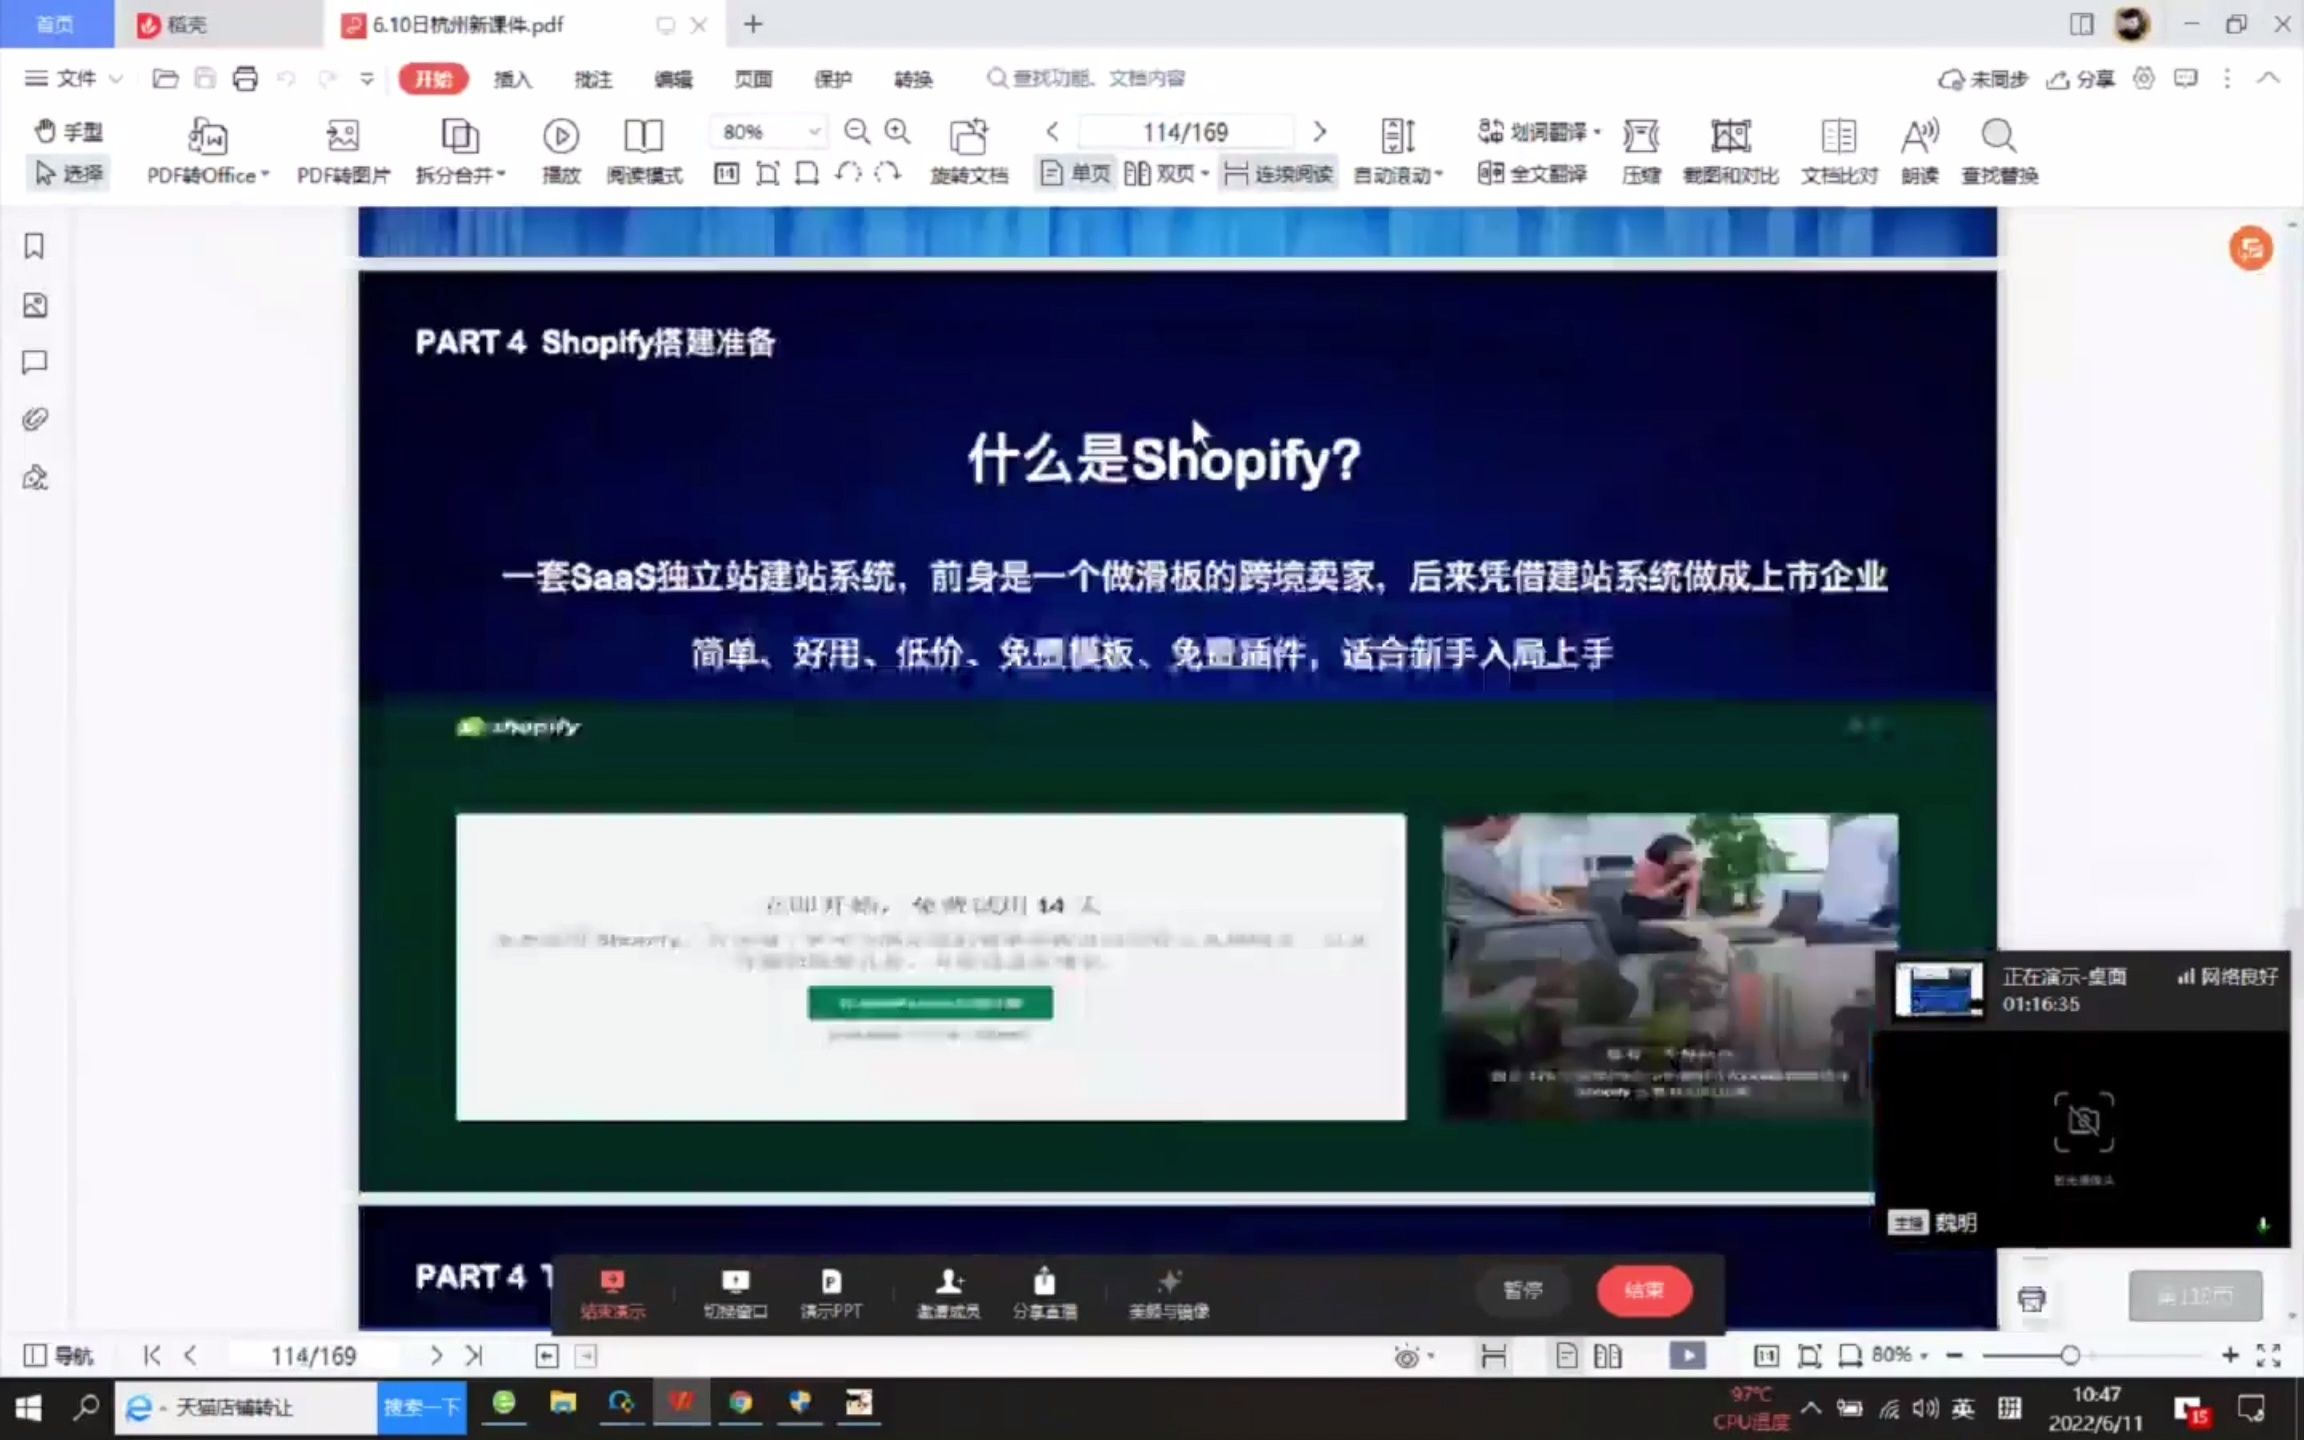Viewport: 2304px width, 1440px height.
Task: Click the Share button top right
Action: (x=2080, y=79)
